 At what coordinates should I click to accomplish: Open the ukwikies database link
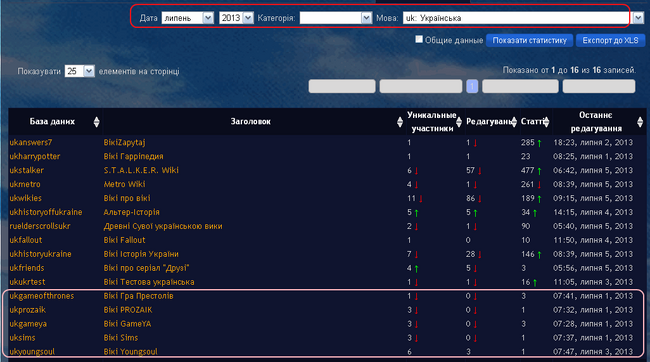click(25, 198)
